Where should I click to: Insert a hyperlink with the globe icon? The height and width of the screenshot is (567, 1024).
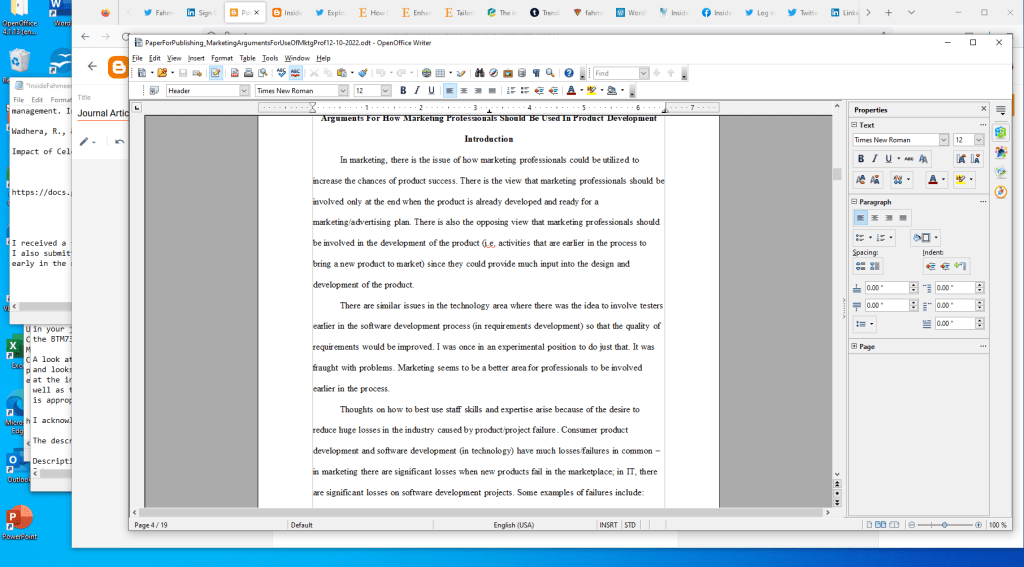(x=426, y=73)
